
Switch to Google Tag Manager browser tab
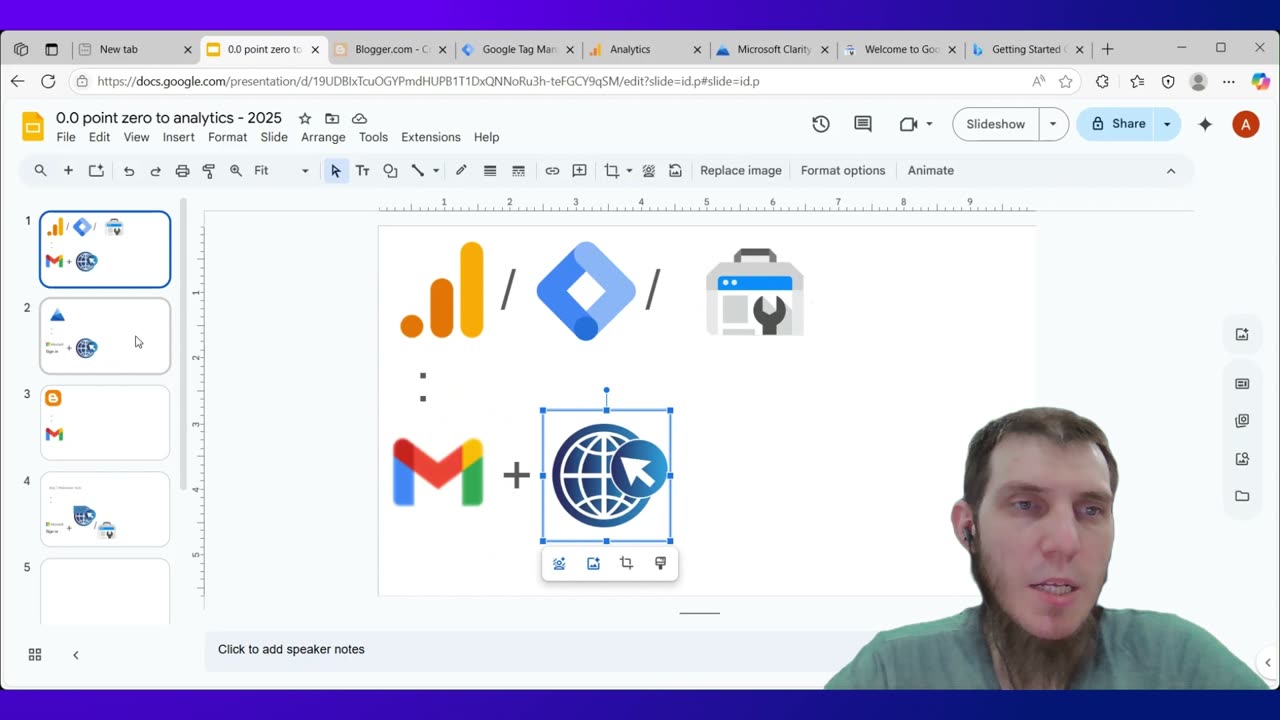[516, 49]
